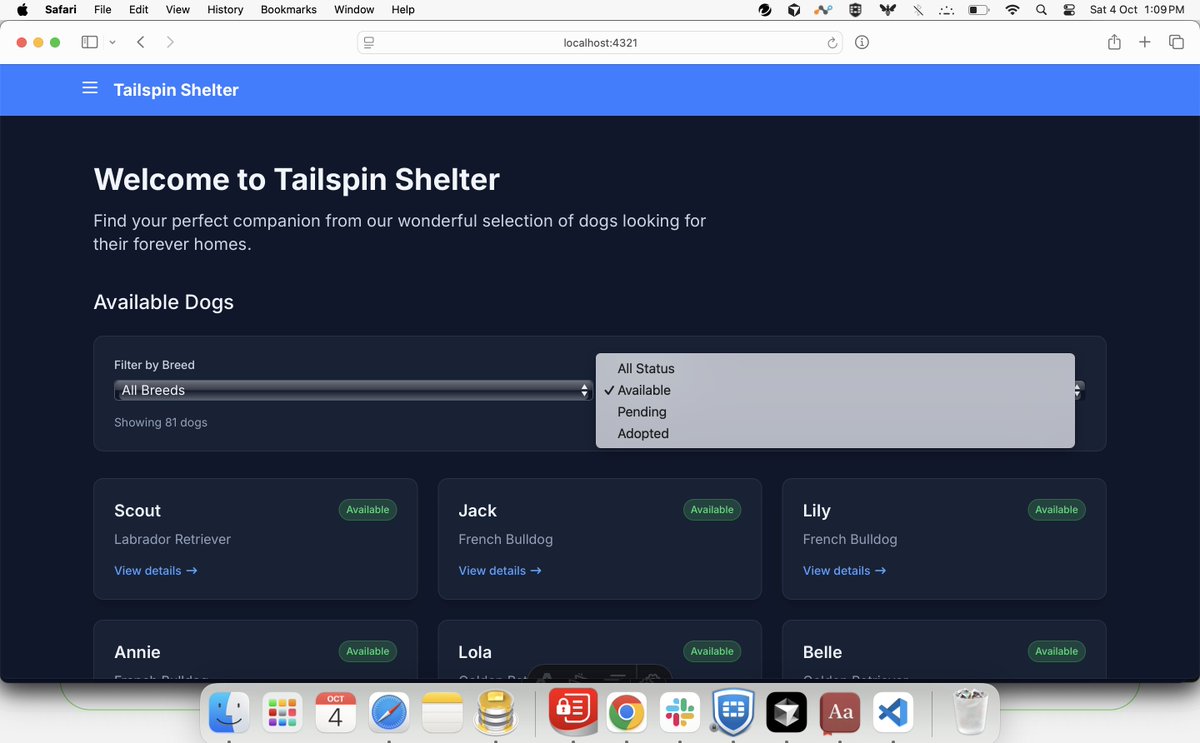
Task: Open the Lola dog card
Action: click(600, 651)
